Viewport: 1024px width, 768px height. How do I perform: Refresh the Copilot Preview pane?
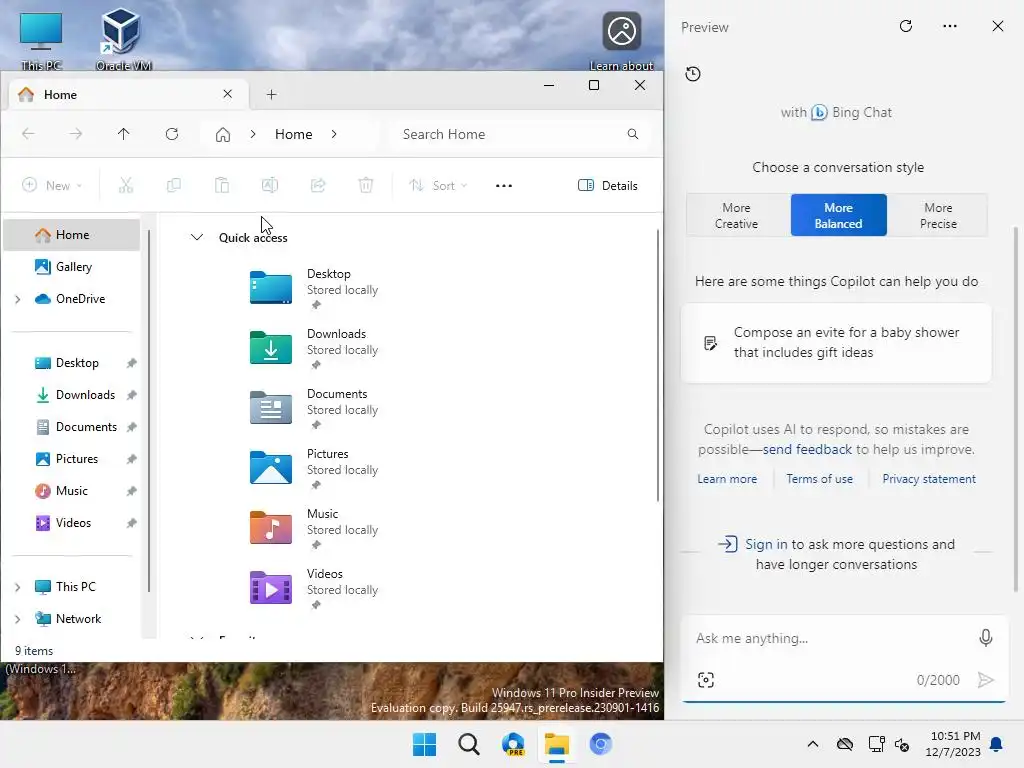906,26
